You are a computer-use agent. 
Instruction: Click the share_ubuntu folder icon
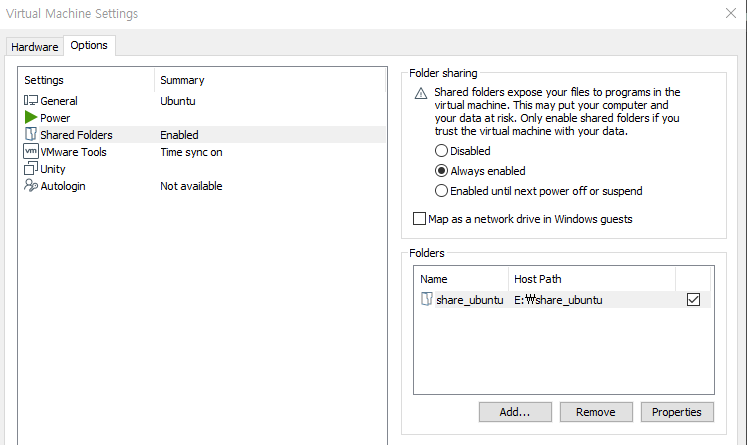(x=427, y=299)
